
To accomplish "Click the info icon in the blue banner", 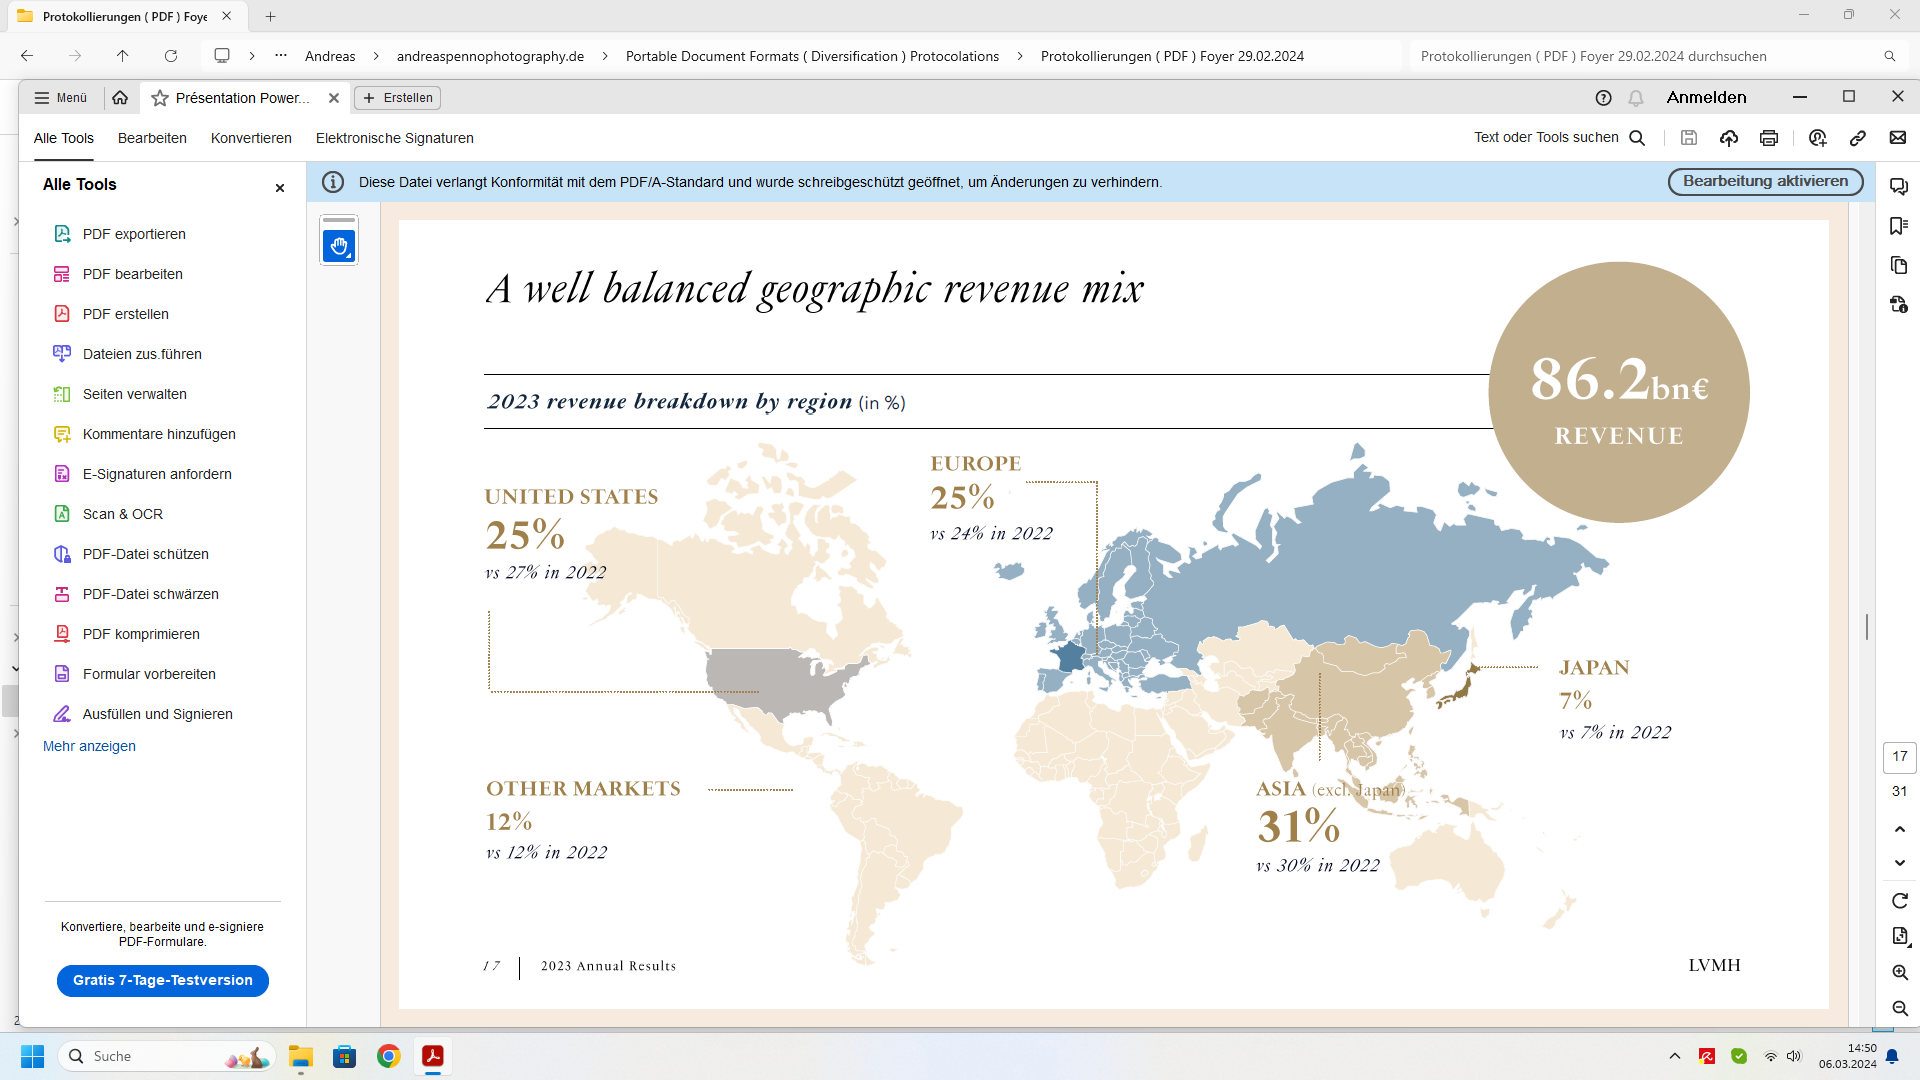I will coord(333,182).
